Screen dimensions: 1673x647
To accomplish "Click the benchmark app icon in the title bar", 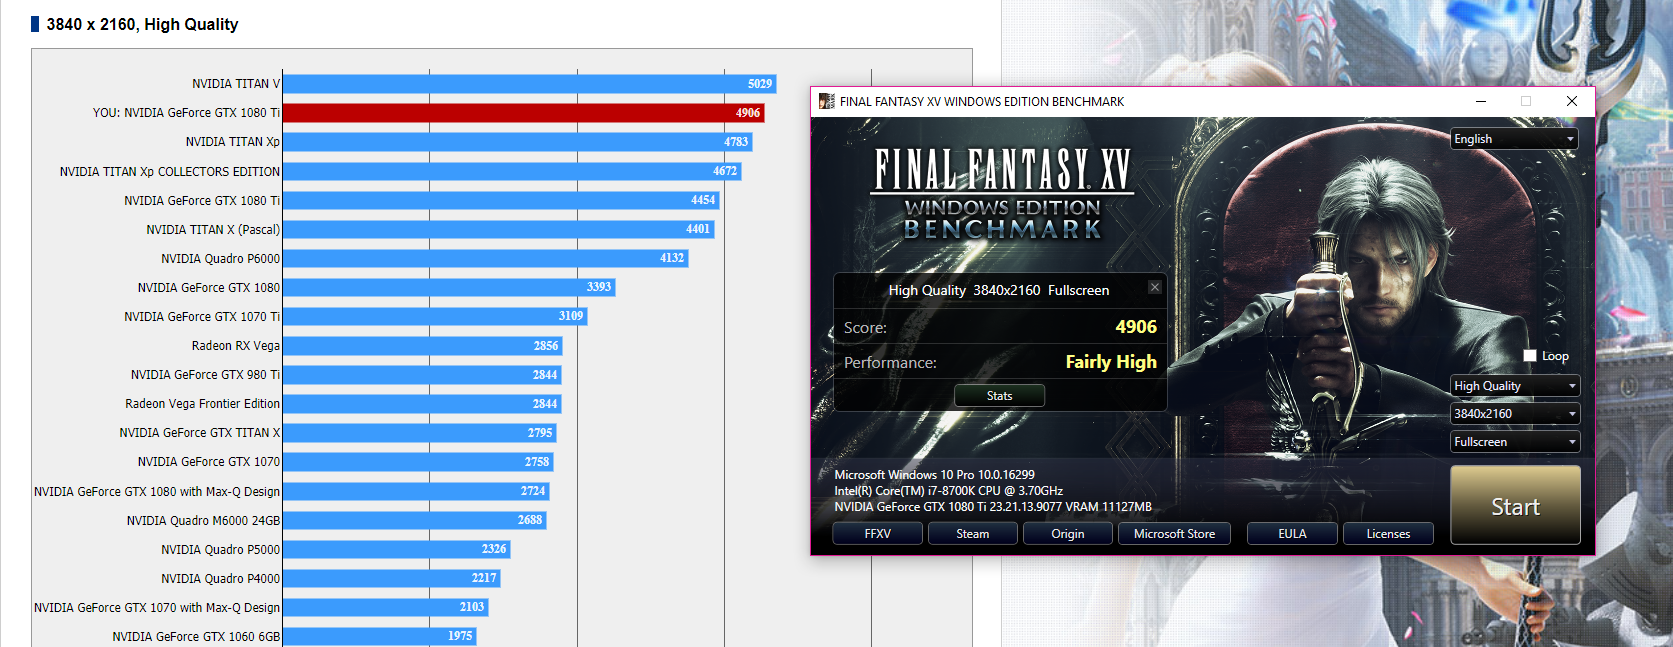I will point(827,101).
